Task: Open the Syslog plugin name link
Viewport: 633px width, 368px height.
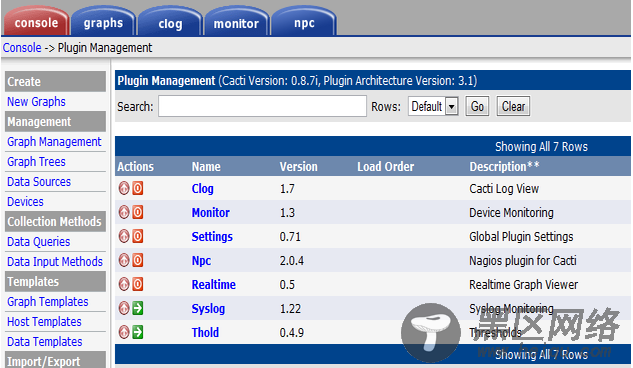Action: [208, 309]
